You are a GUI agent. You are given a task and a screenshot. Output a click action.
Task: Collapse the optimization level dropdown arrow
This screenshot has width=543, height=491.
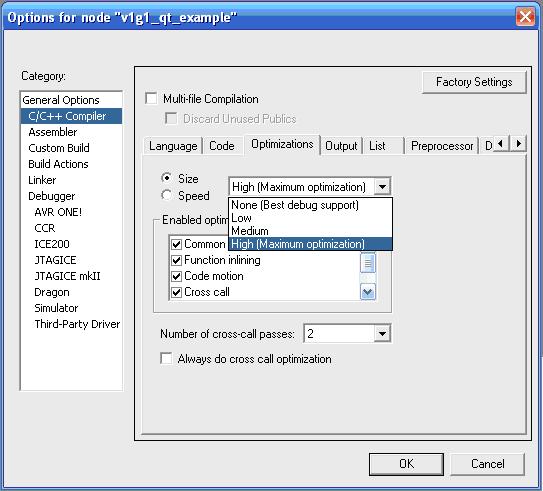(x=382, y=187)
